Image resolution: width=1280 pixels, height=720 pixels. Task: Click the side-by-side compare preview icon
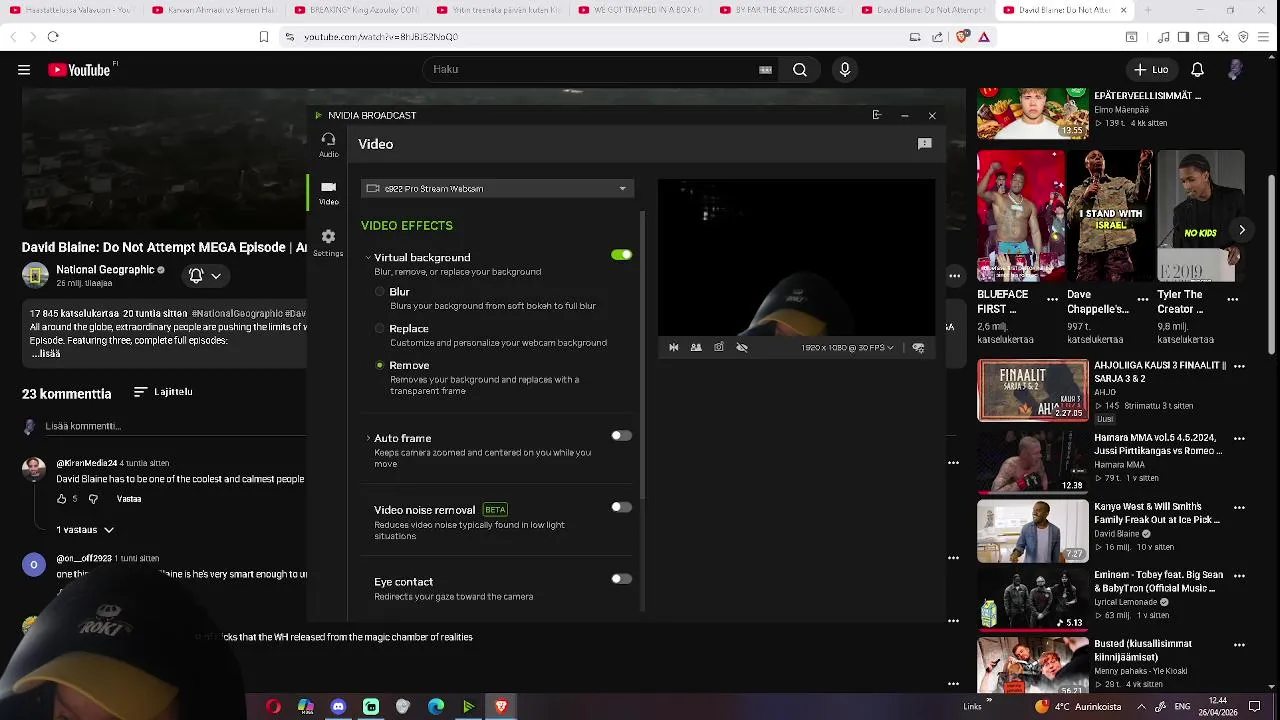[696, 348]
